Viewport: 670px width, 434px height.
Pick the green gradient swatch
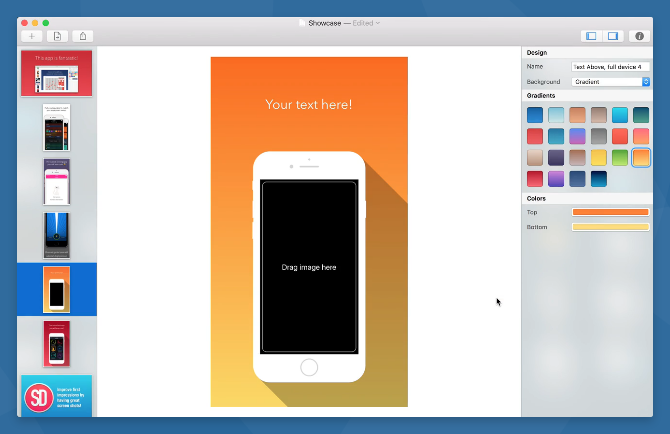tap(620, 157)
